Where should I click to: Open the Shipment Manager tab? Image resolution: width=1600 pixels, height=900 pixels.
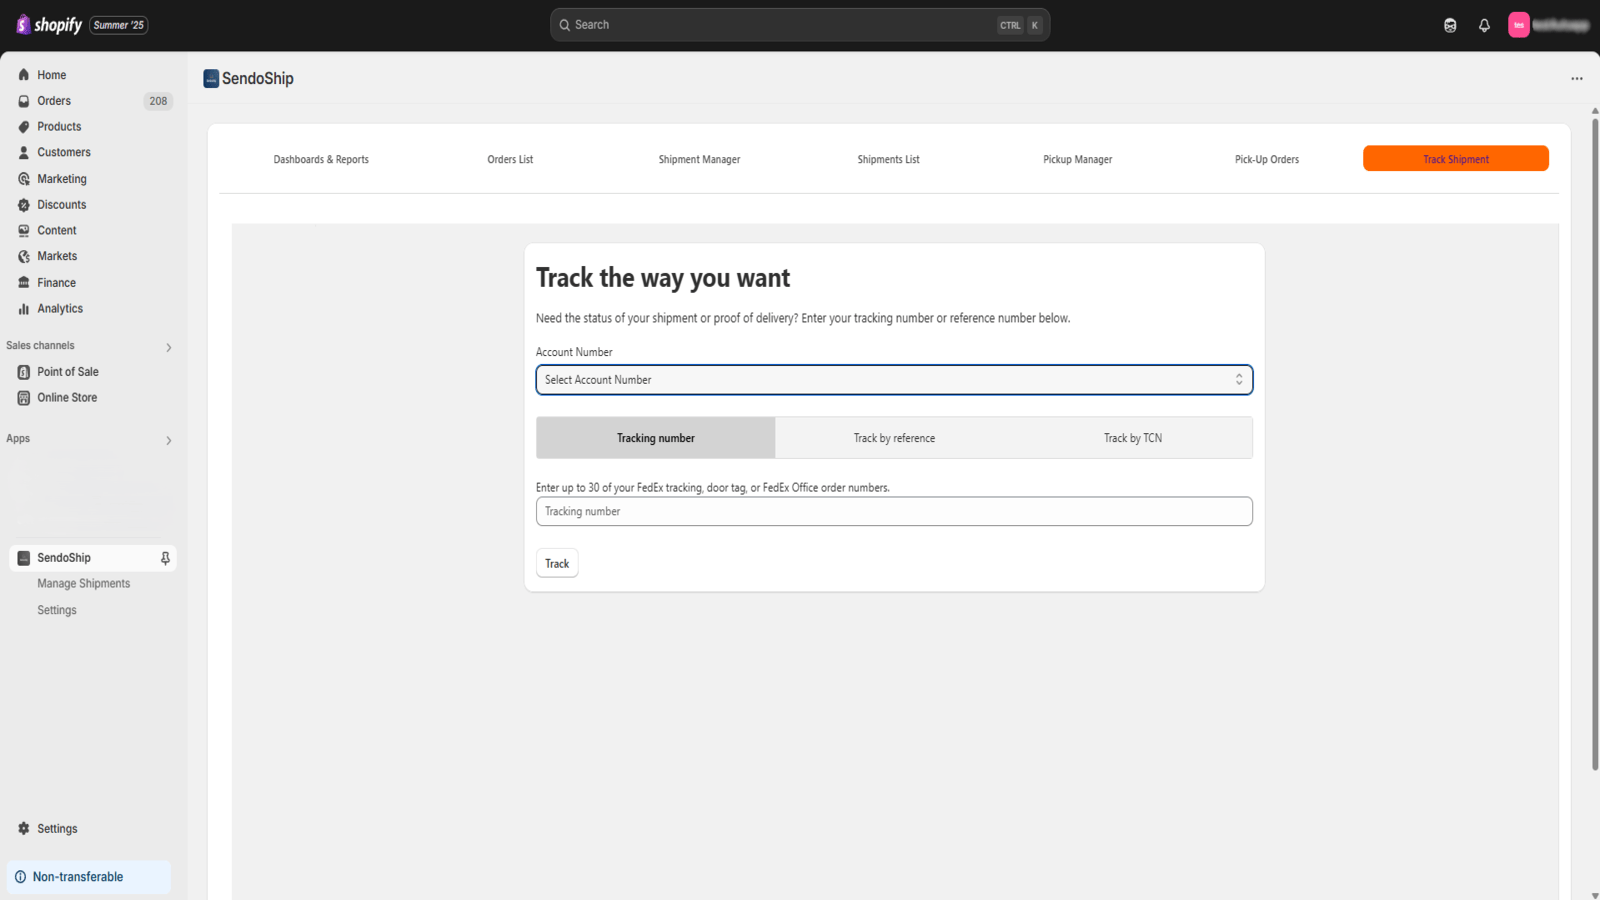point(699,160)
